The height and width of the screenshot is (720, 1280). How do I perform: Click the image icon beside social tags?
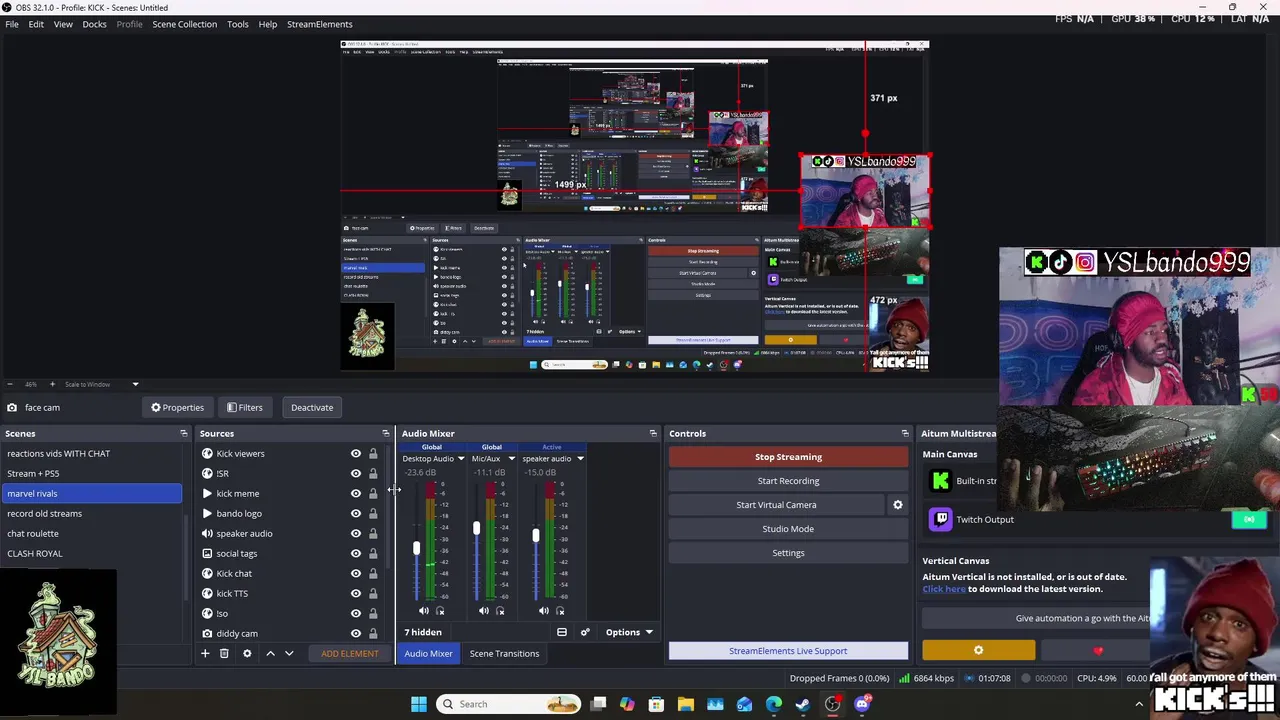pos(207,553)
